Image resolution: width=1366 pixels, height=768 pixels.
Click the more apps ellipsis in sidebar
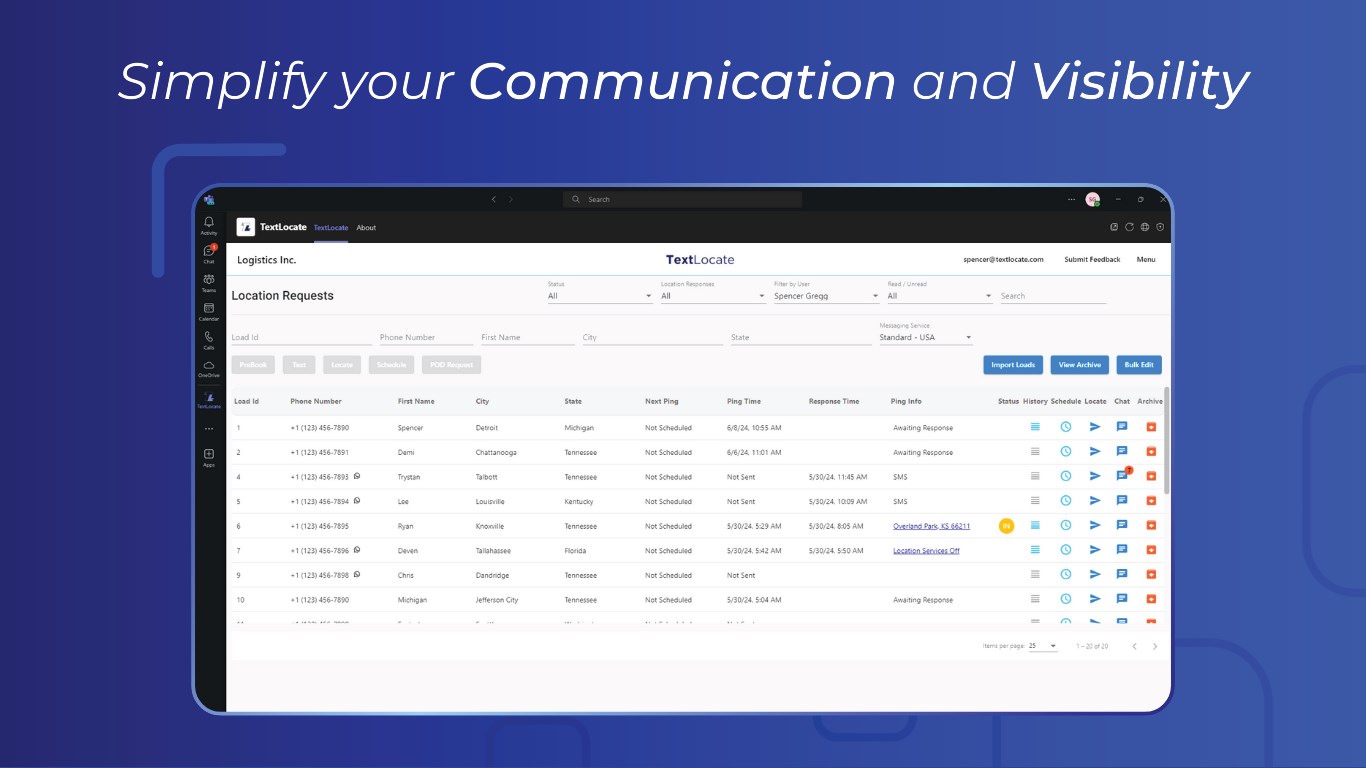point(209,428)
